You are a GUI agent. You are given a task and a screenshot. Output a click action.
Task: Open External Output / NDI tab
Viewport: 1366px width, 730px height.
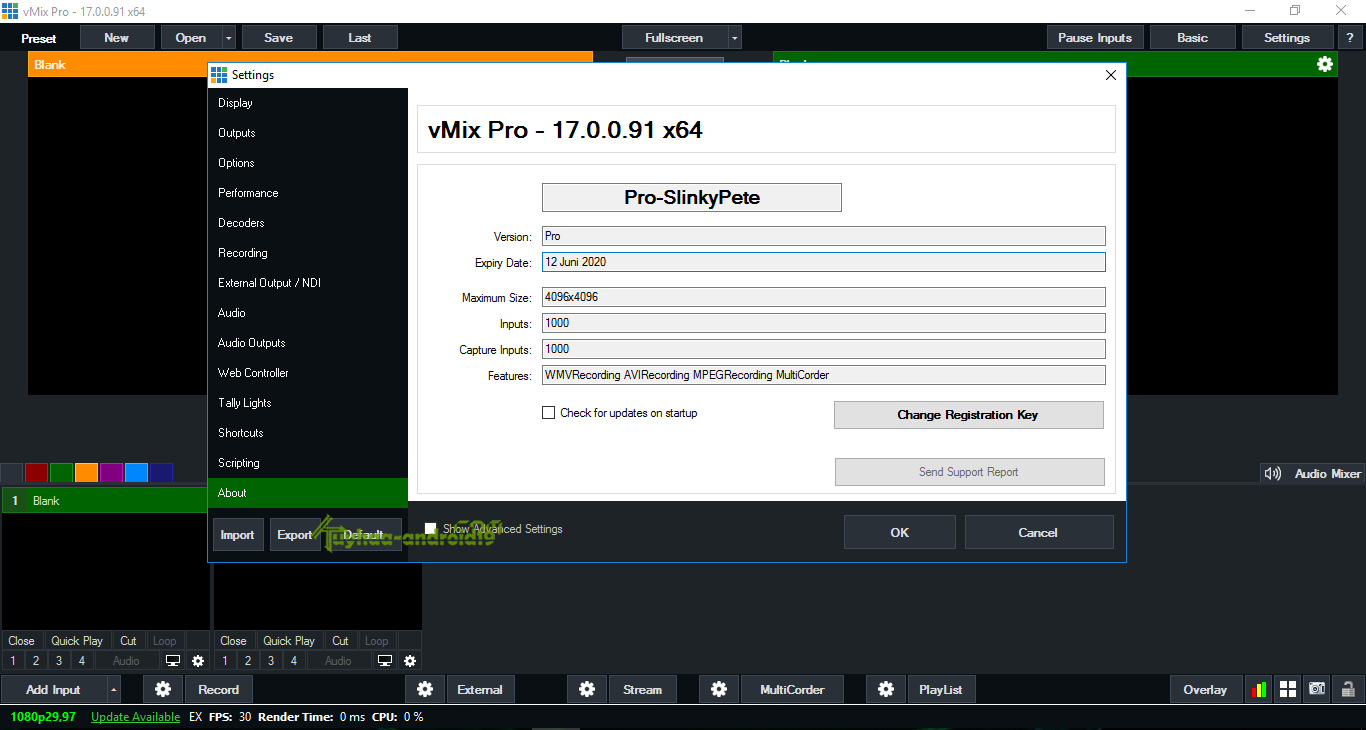(308, 283)
